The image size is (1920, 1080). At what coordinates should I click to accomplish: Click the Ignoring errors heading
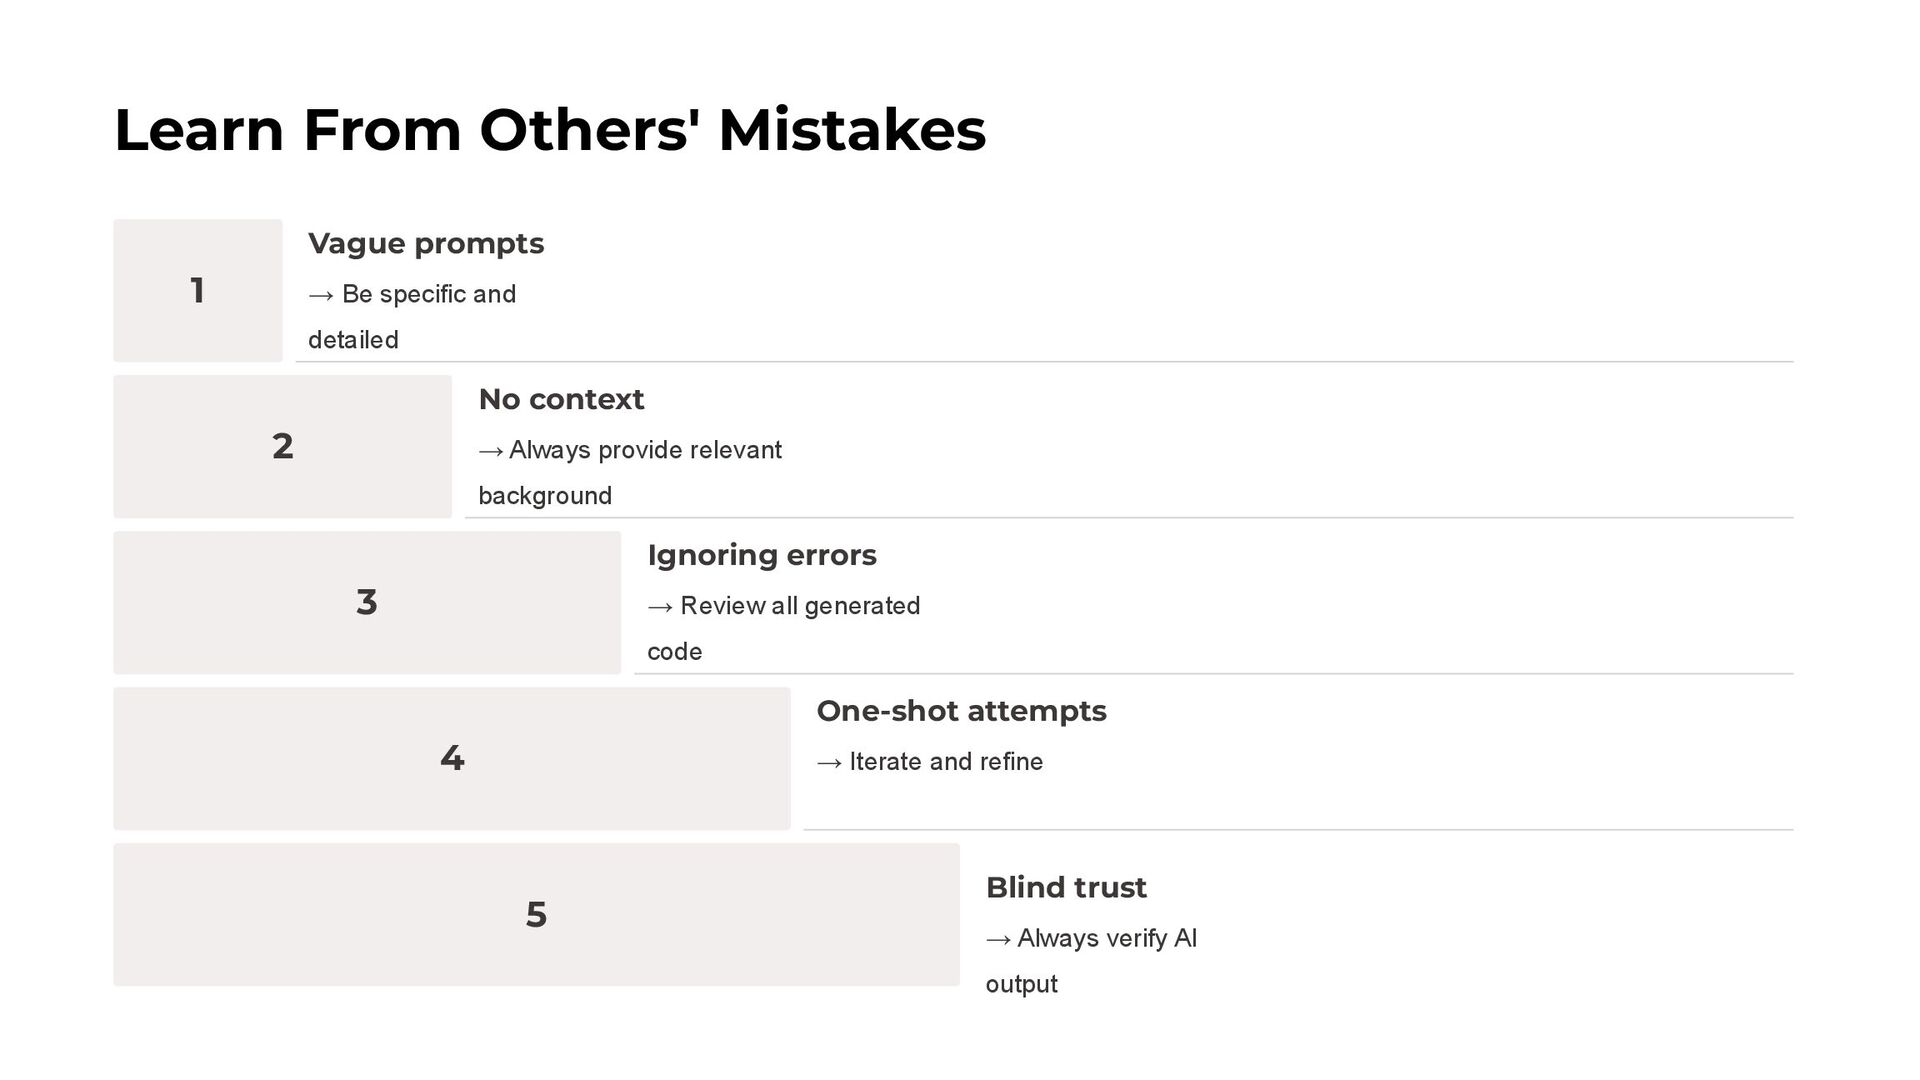point(762,556)
